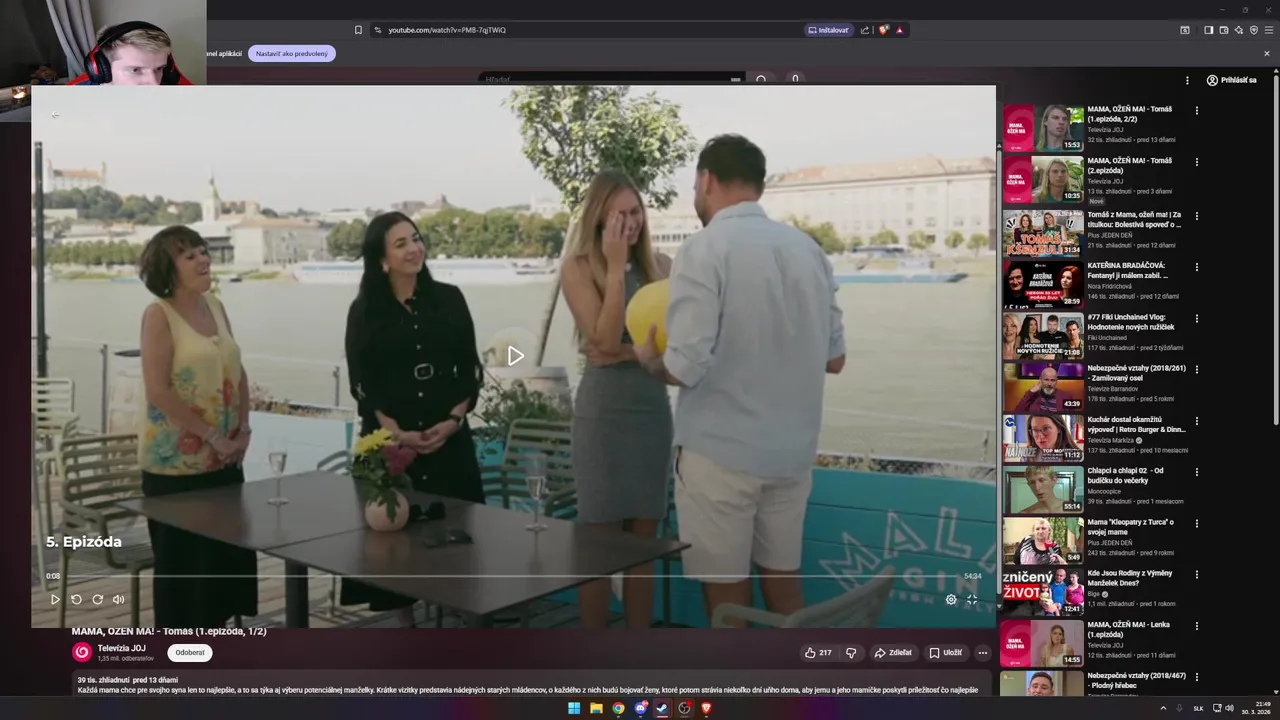The height and width of the screenshot is (720, 1280).
Task: Open MAMA, OŽEŇ MA! - Lenka video
Action: (x=1129, y=629)
